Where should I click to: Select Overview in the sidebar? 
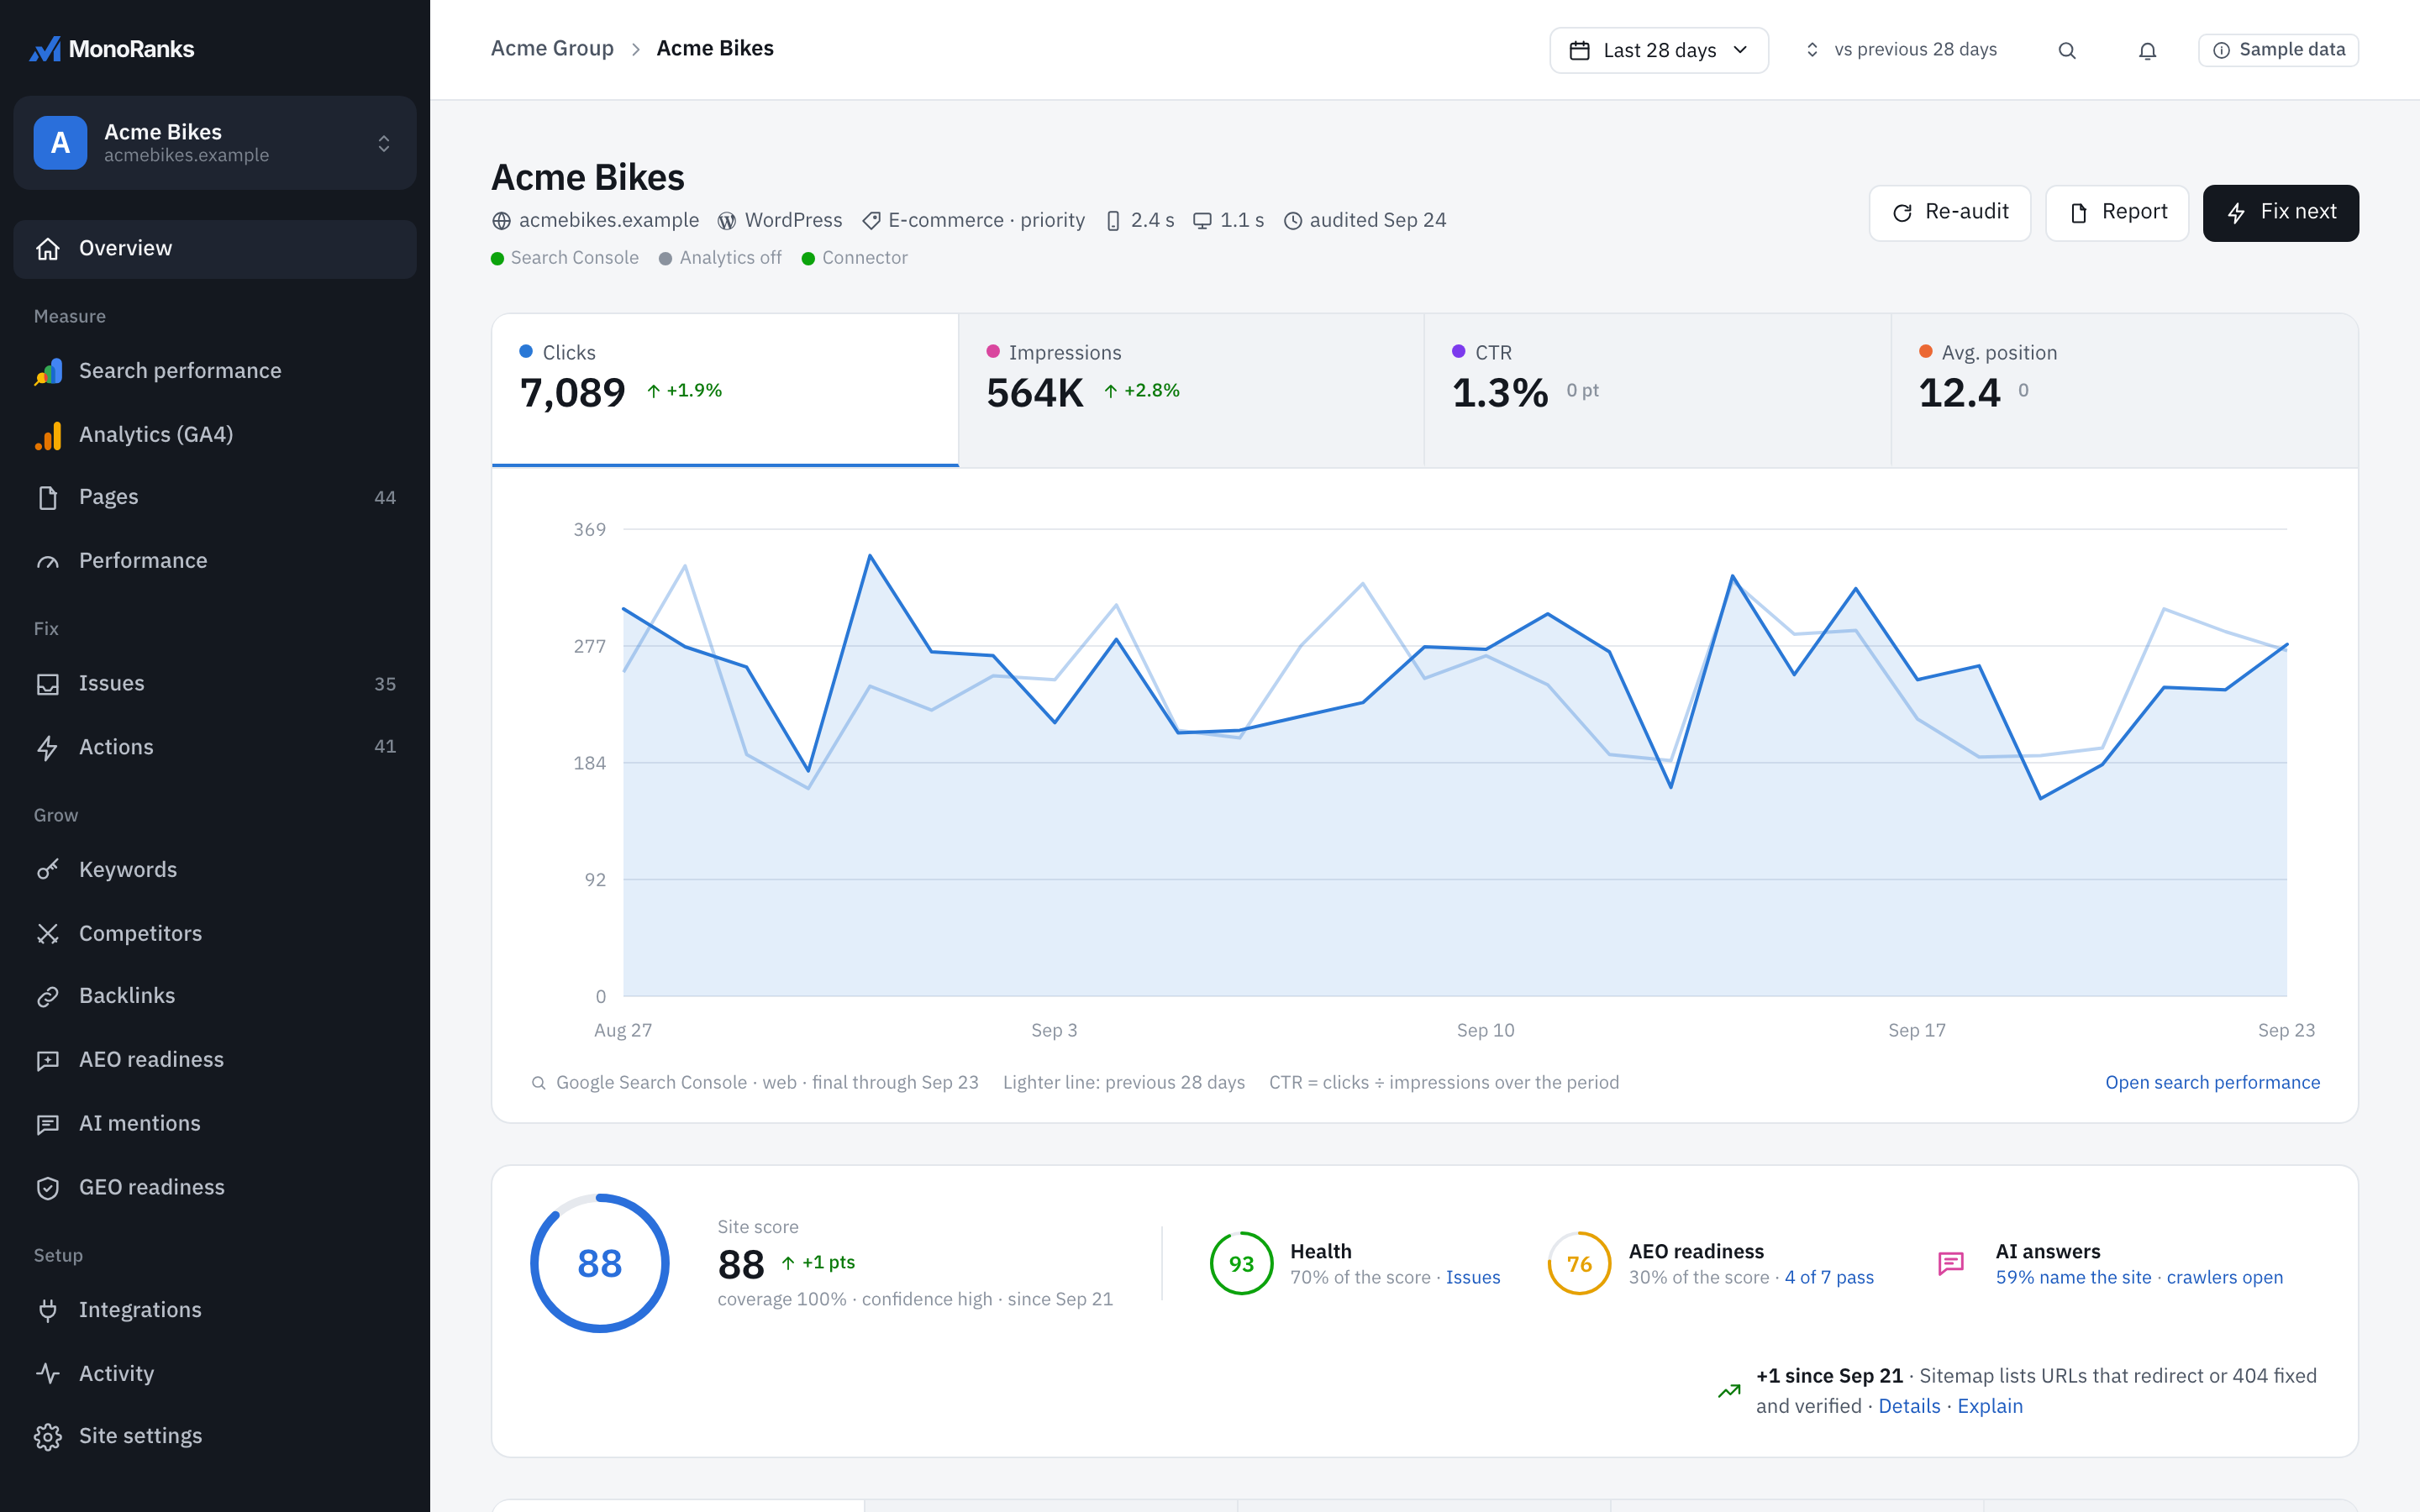[215, 249]
